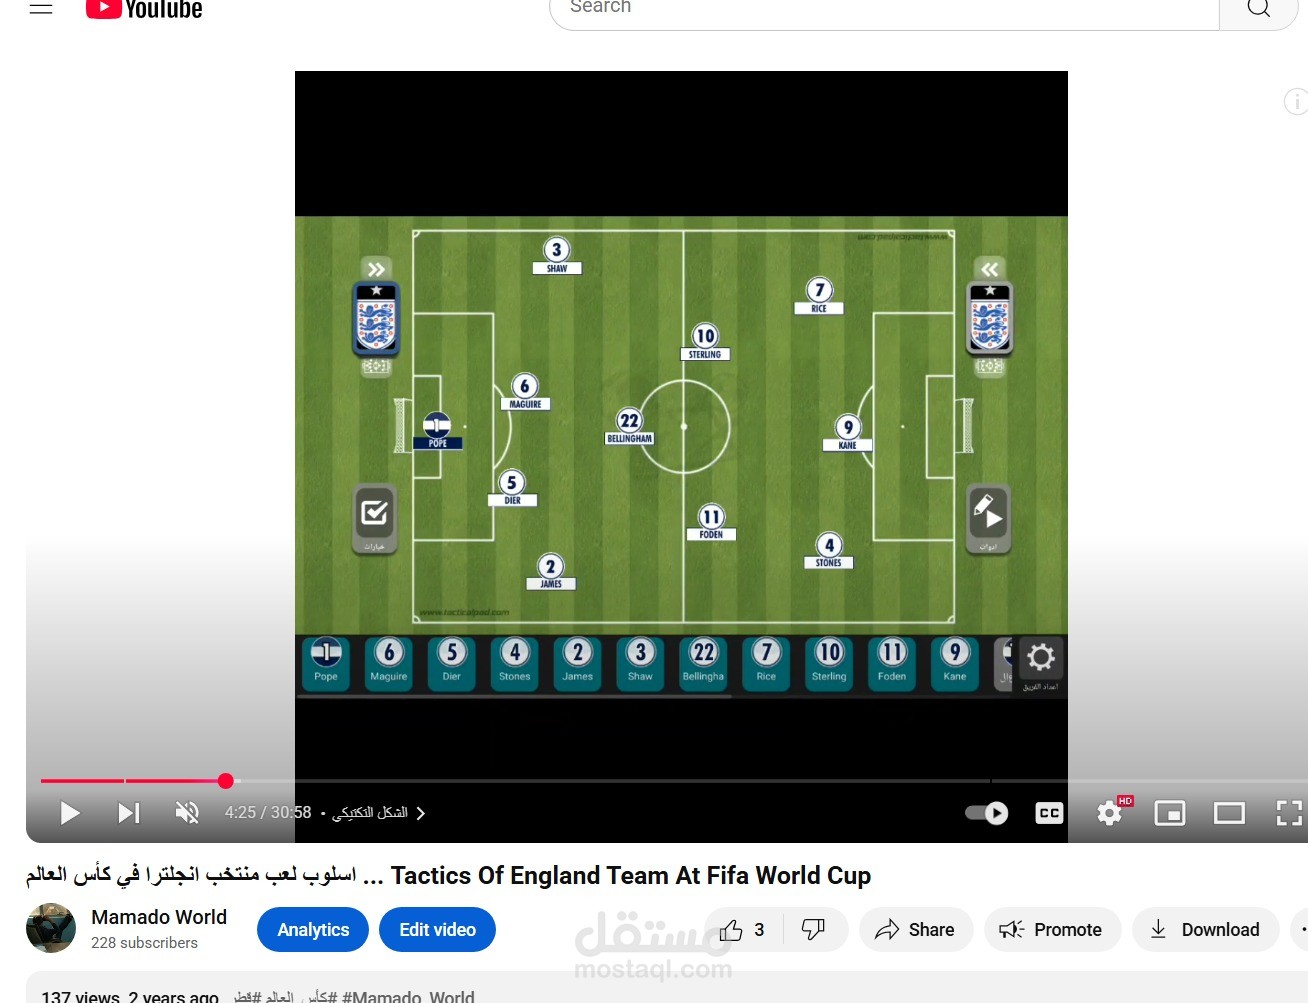Unmute the video sound
The image size is (1308, 1003).
[x=187, y=813]
